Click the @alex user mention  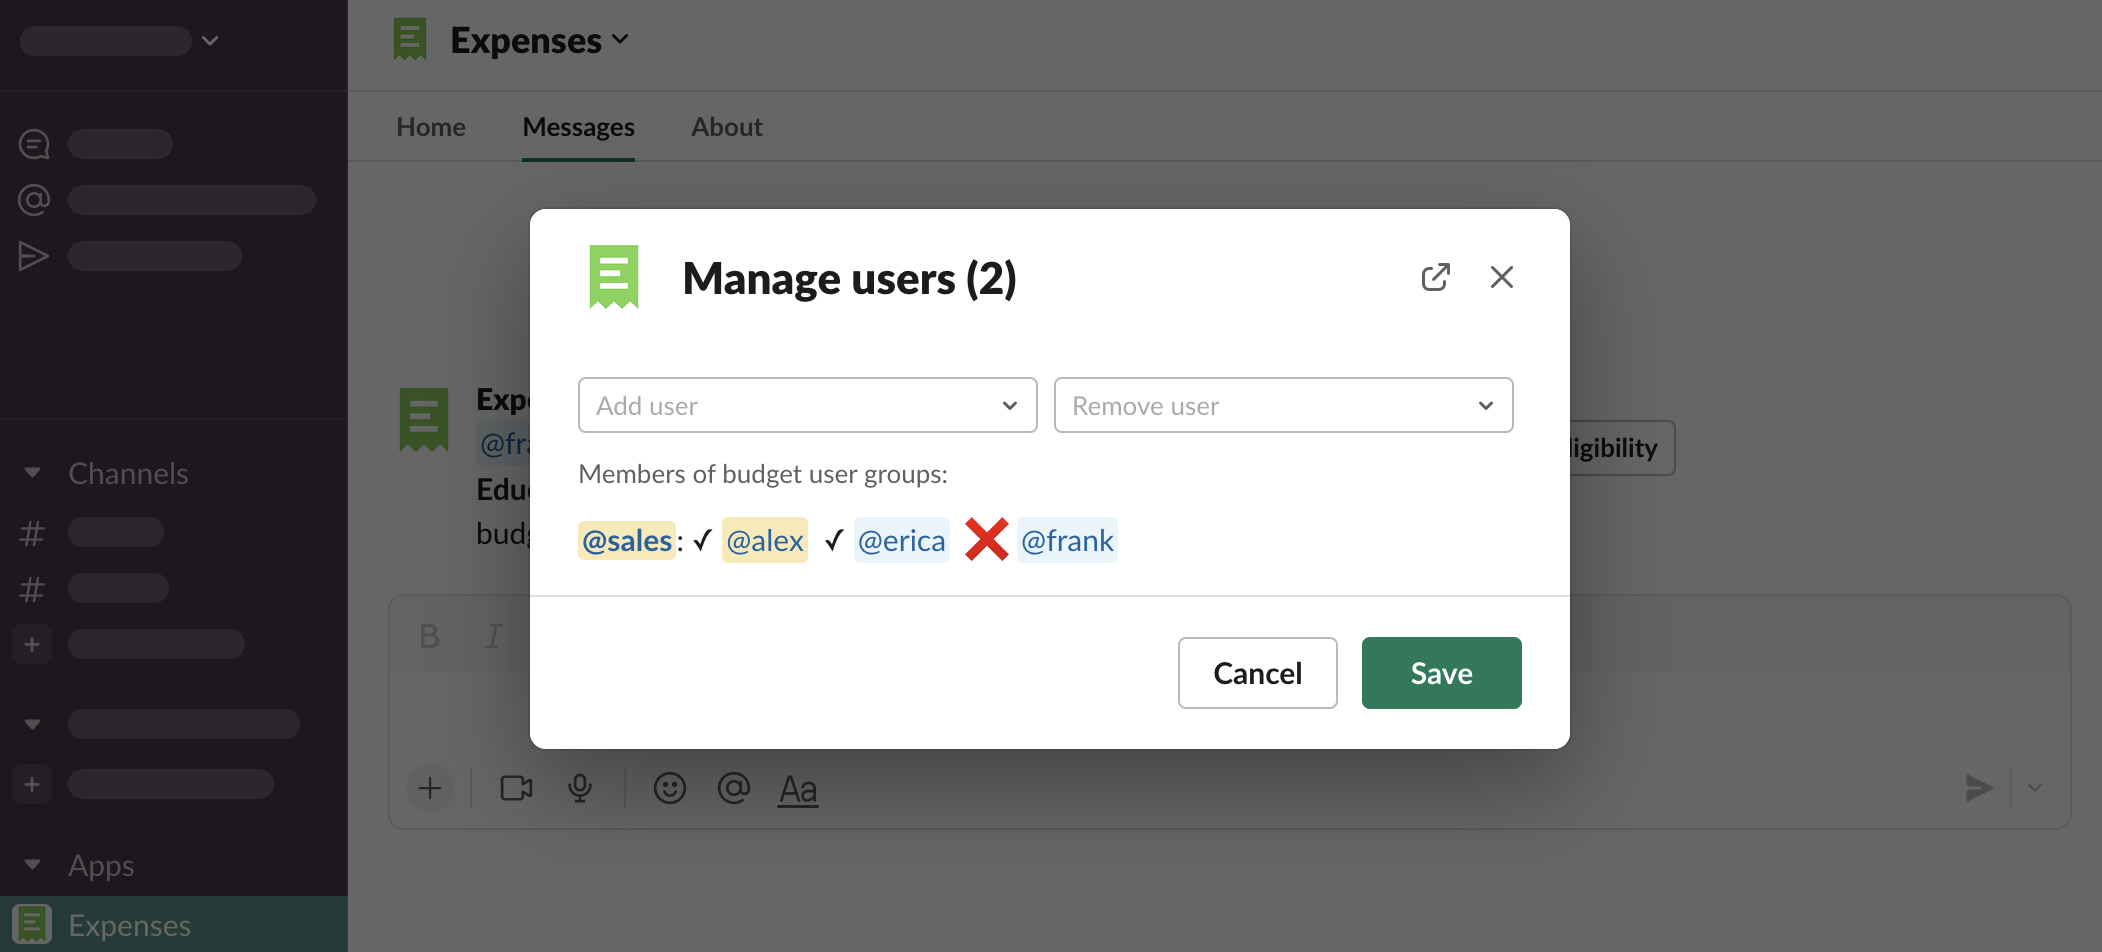(764, 541)
